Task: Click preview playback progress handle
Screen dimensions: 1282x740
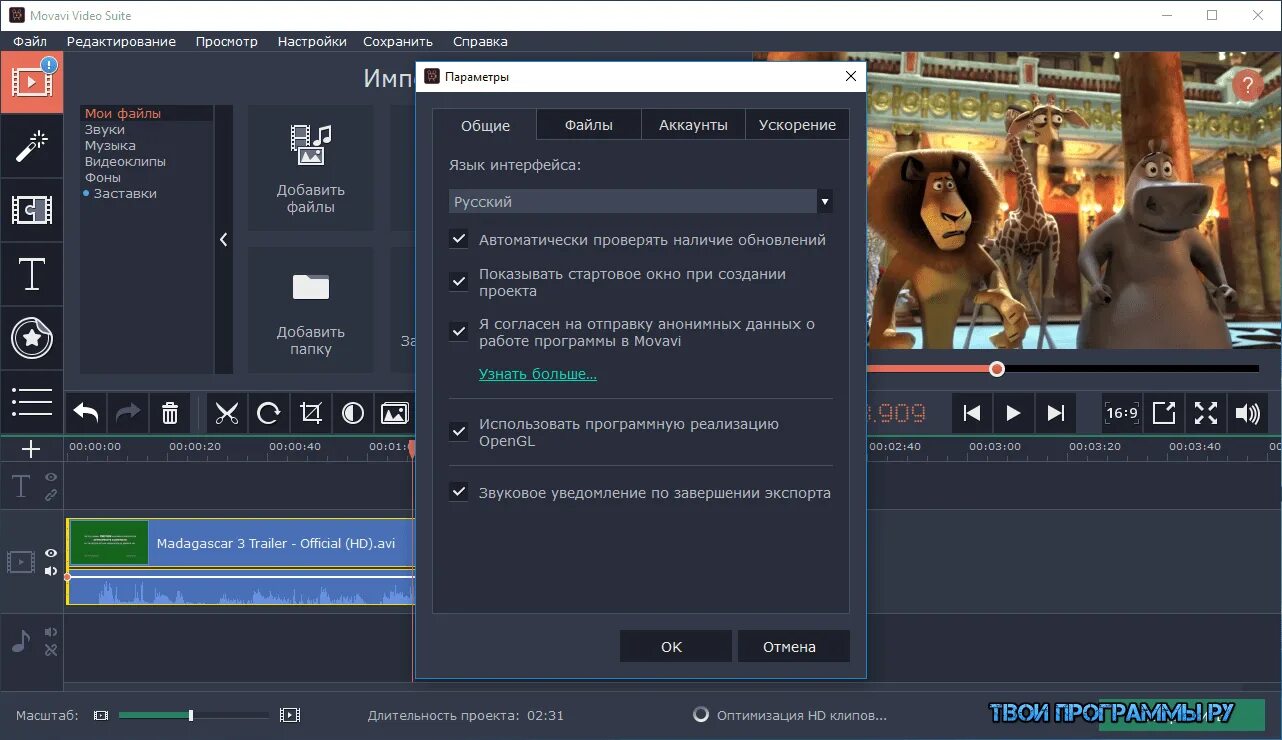Action: [997, 369]
